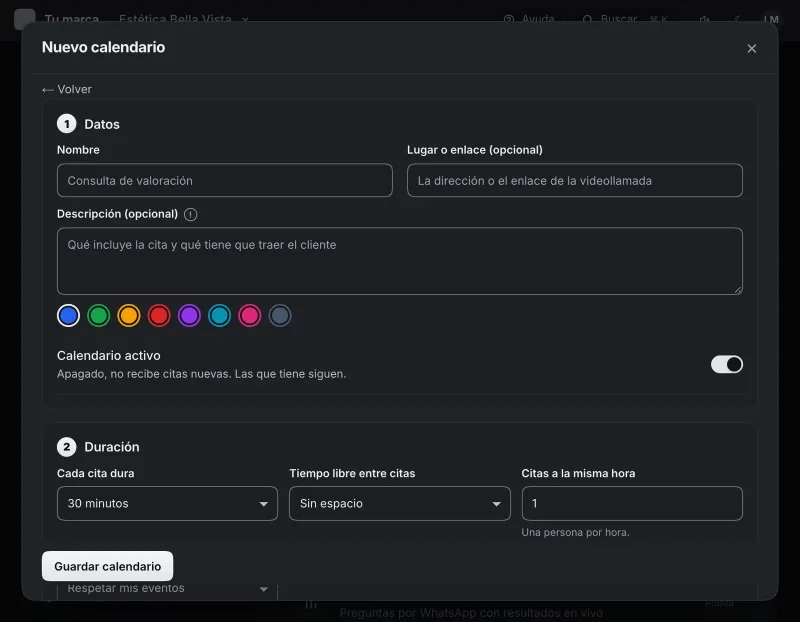Open Ayuda in the background top bar

(529, 19)
